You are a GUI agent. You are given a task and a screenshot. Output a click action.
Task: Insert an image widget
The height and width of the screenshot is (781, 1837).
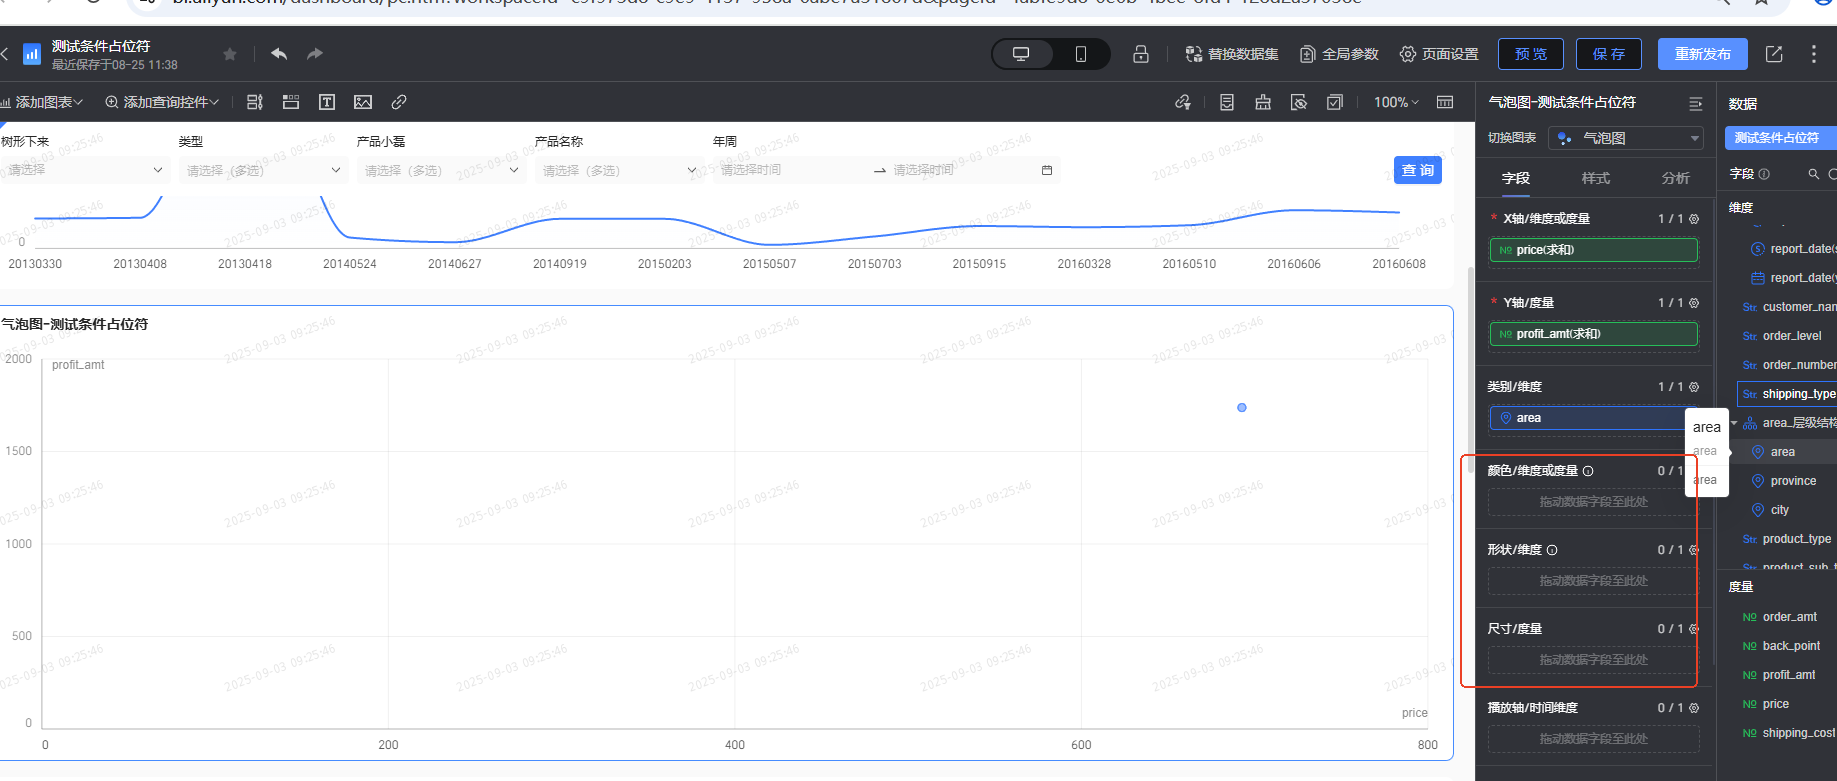363,102
